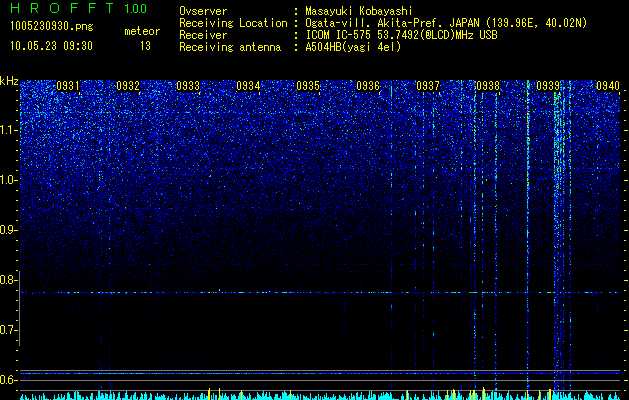
Task: Click the Ovserver field label
Action: coord(203,11)
